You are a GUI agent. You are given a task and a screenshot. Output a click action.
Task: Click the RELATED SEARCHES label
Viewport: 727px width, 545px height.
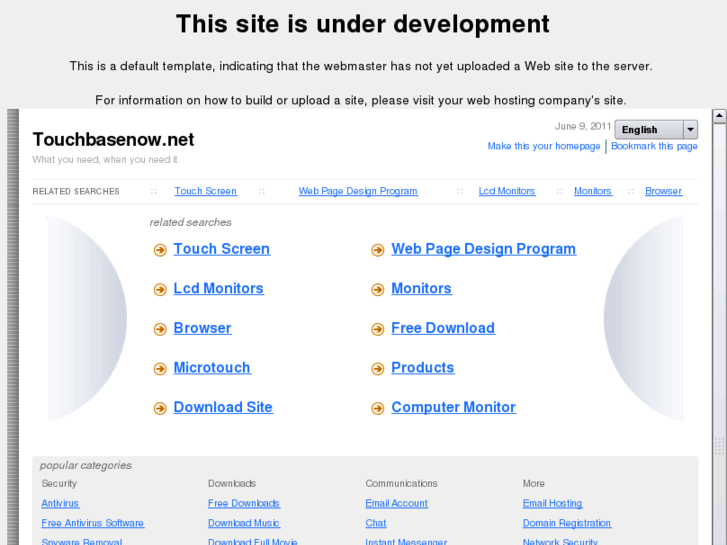(x=76, y=191)
